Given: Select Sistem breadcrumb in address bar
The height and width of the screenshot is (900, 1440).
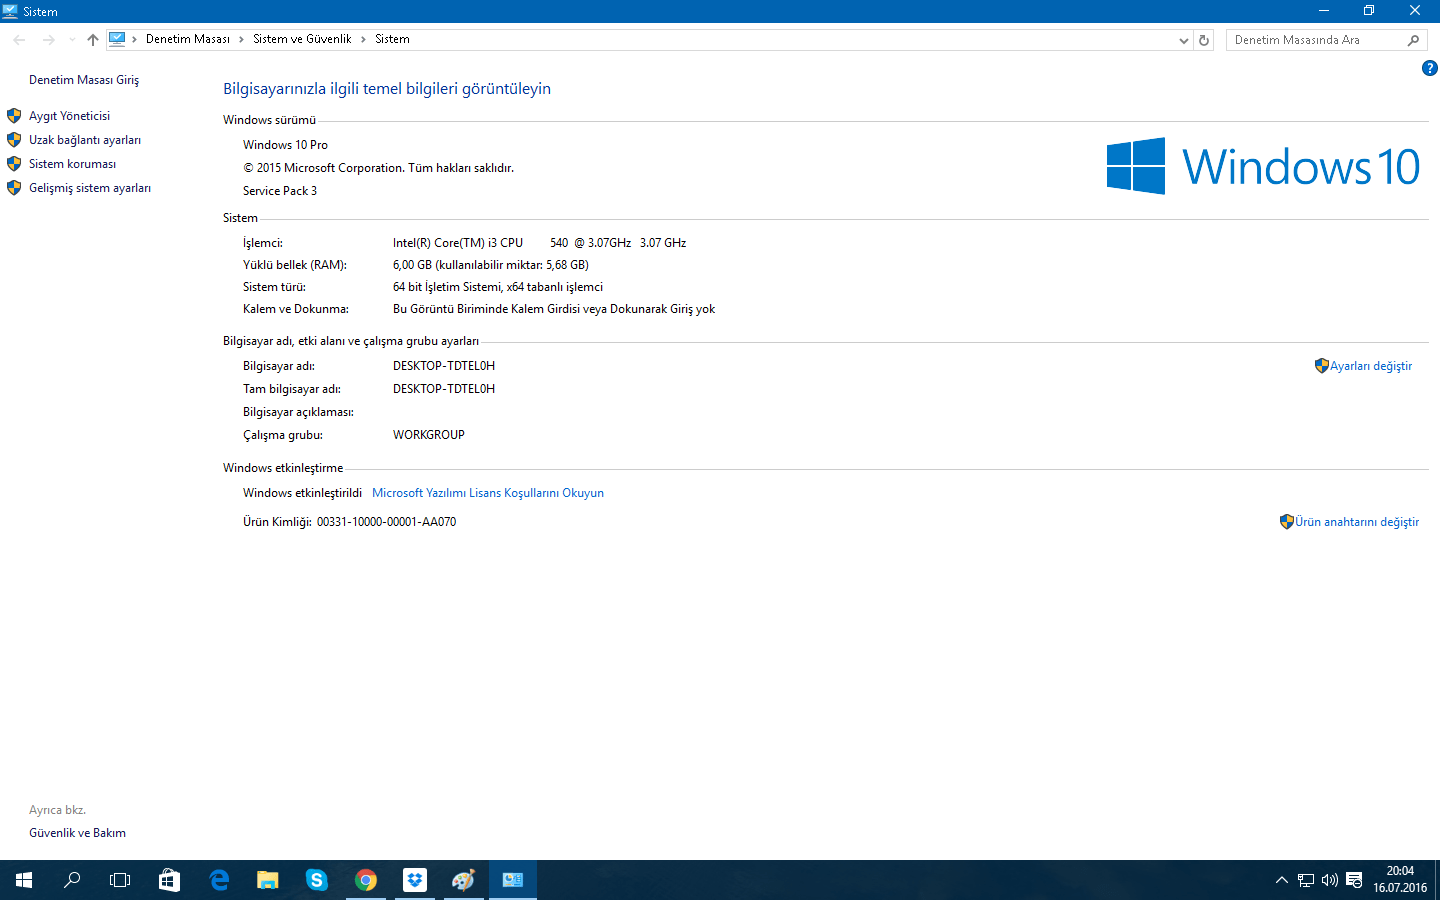Looking at the screenshot, I should [x=392, y=39].
